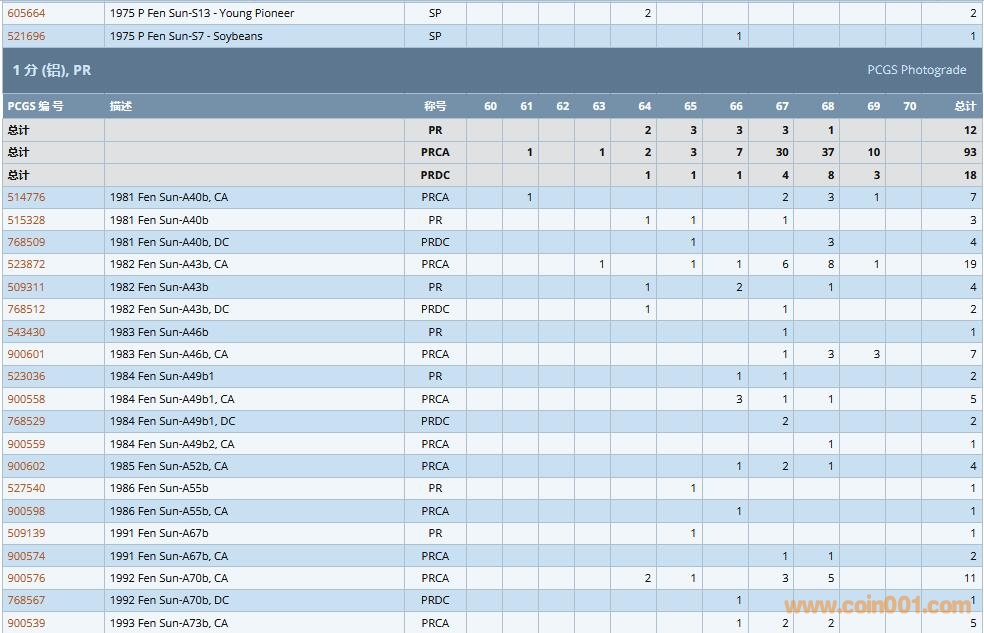The height and width of the screenshot is (633, 984).
Task: Click PCGS number 523872
Action: tap(26, 264)
